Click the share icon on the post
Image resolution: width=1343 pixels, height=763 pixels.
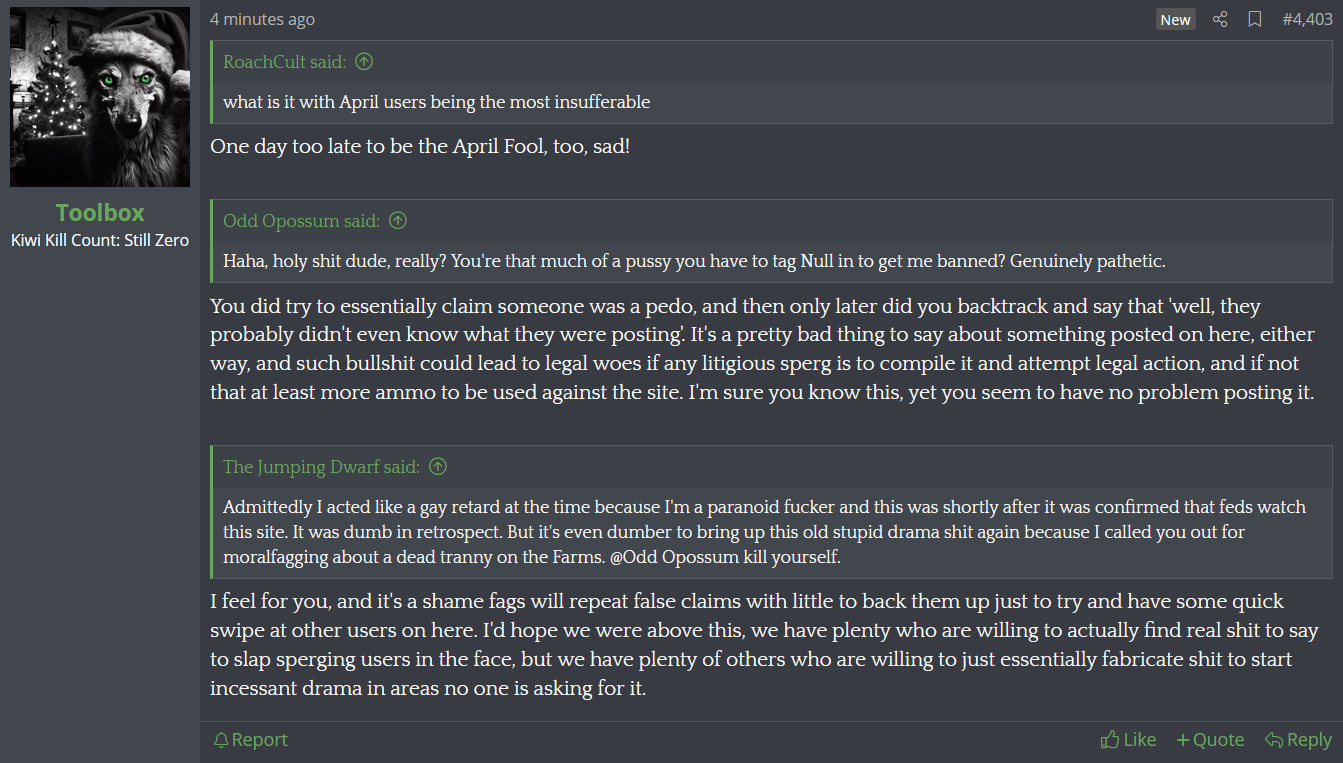click(1220, 20)
